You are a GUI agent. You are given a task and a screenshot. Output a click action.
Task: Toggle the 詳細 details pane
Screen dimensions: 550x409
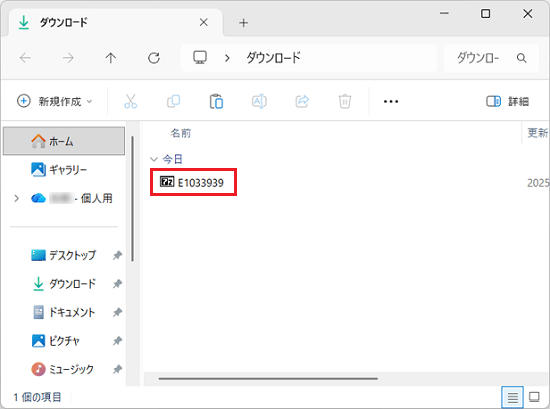coord(507,101)
